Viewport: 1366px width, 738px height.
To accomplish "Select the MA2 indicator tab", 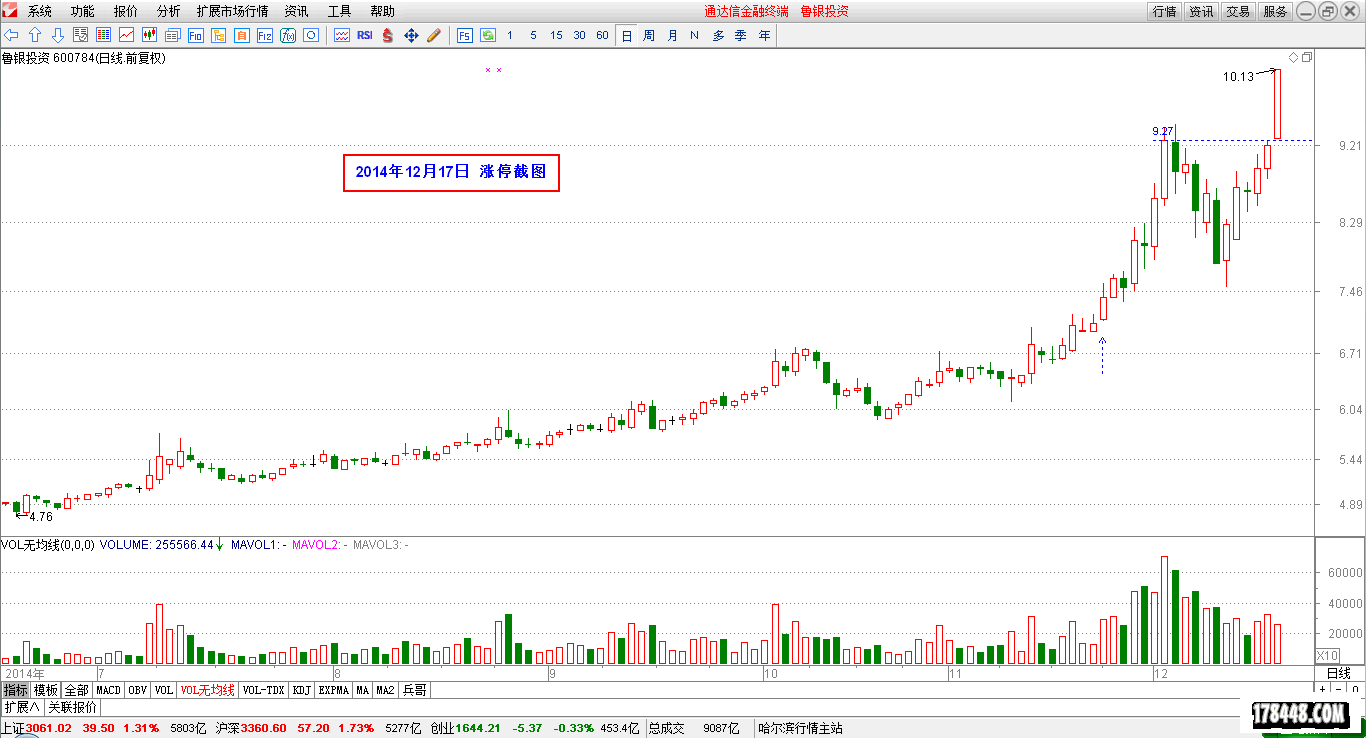I will click(x=385, y=690).
